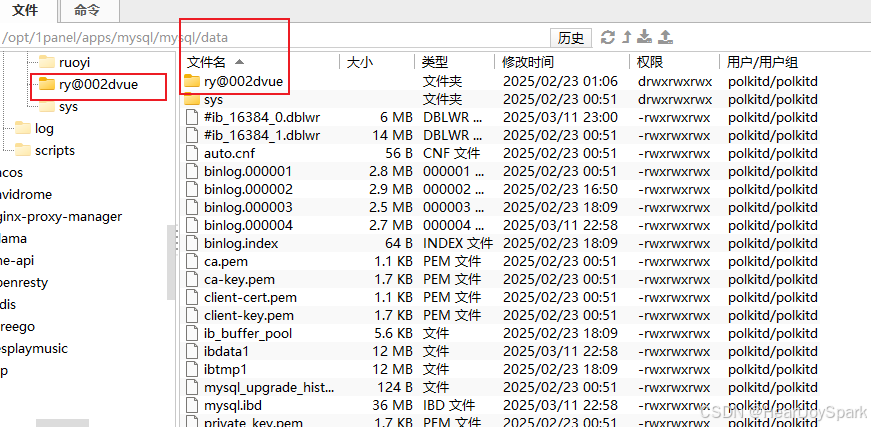
Task: Click file icon next to binlog.000001
Action: click(x=192, y=171)
